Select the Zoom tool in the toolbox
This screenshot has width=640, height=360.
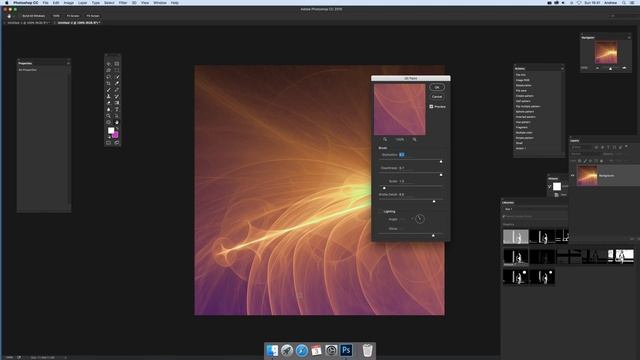click(109, 116)
